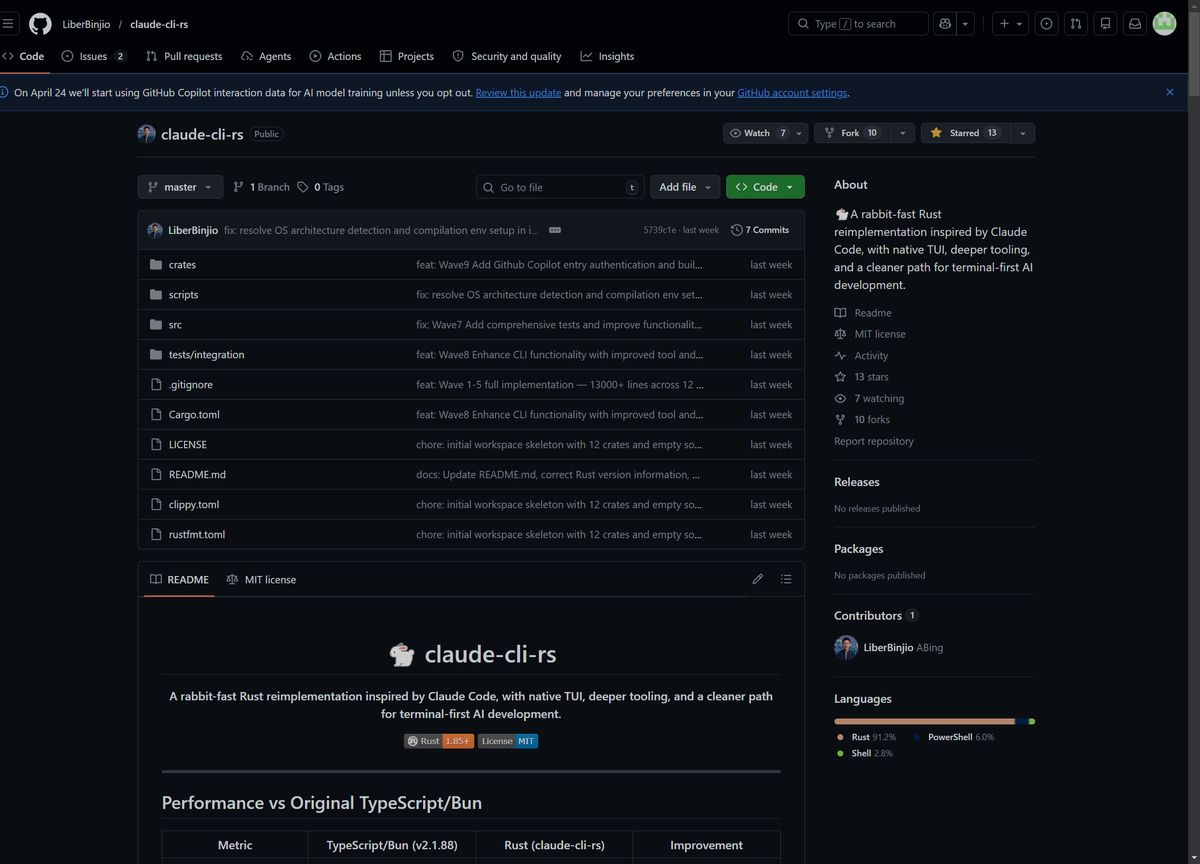The image size is (1200, 864).
Task: Open the green Code dropdown button
Action: 765,187
